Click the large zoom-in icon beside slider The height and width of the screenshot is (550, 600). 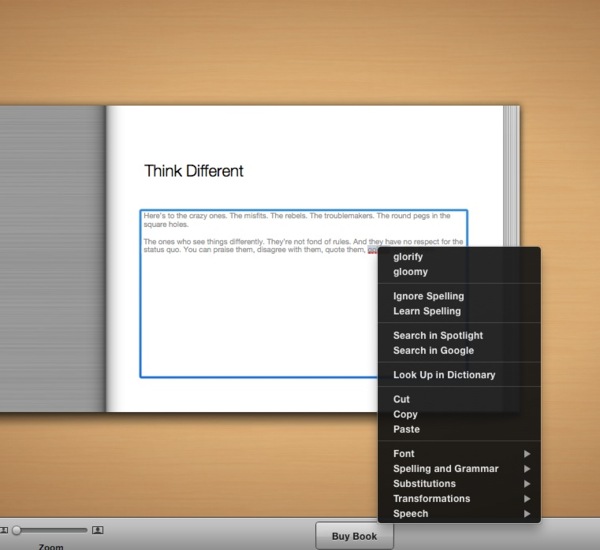(98, 530)
